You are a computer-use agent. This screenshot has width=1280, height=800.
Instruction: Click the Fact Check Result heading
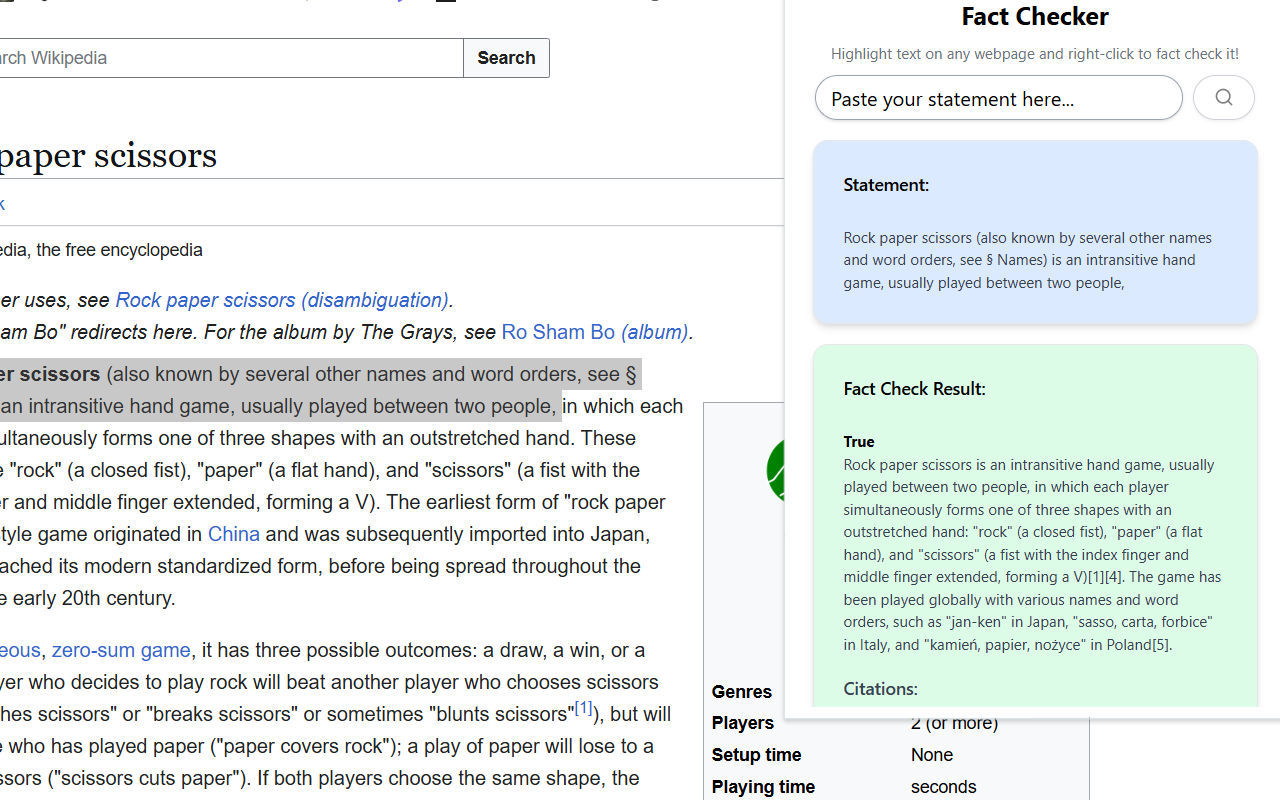coord(914,388)
